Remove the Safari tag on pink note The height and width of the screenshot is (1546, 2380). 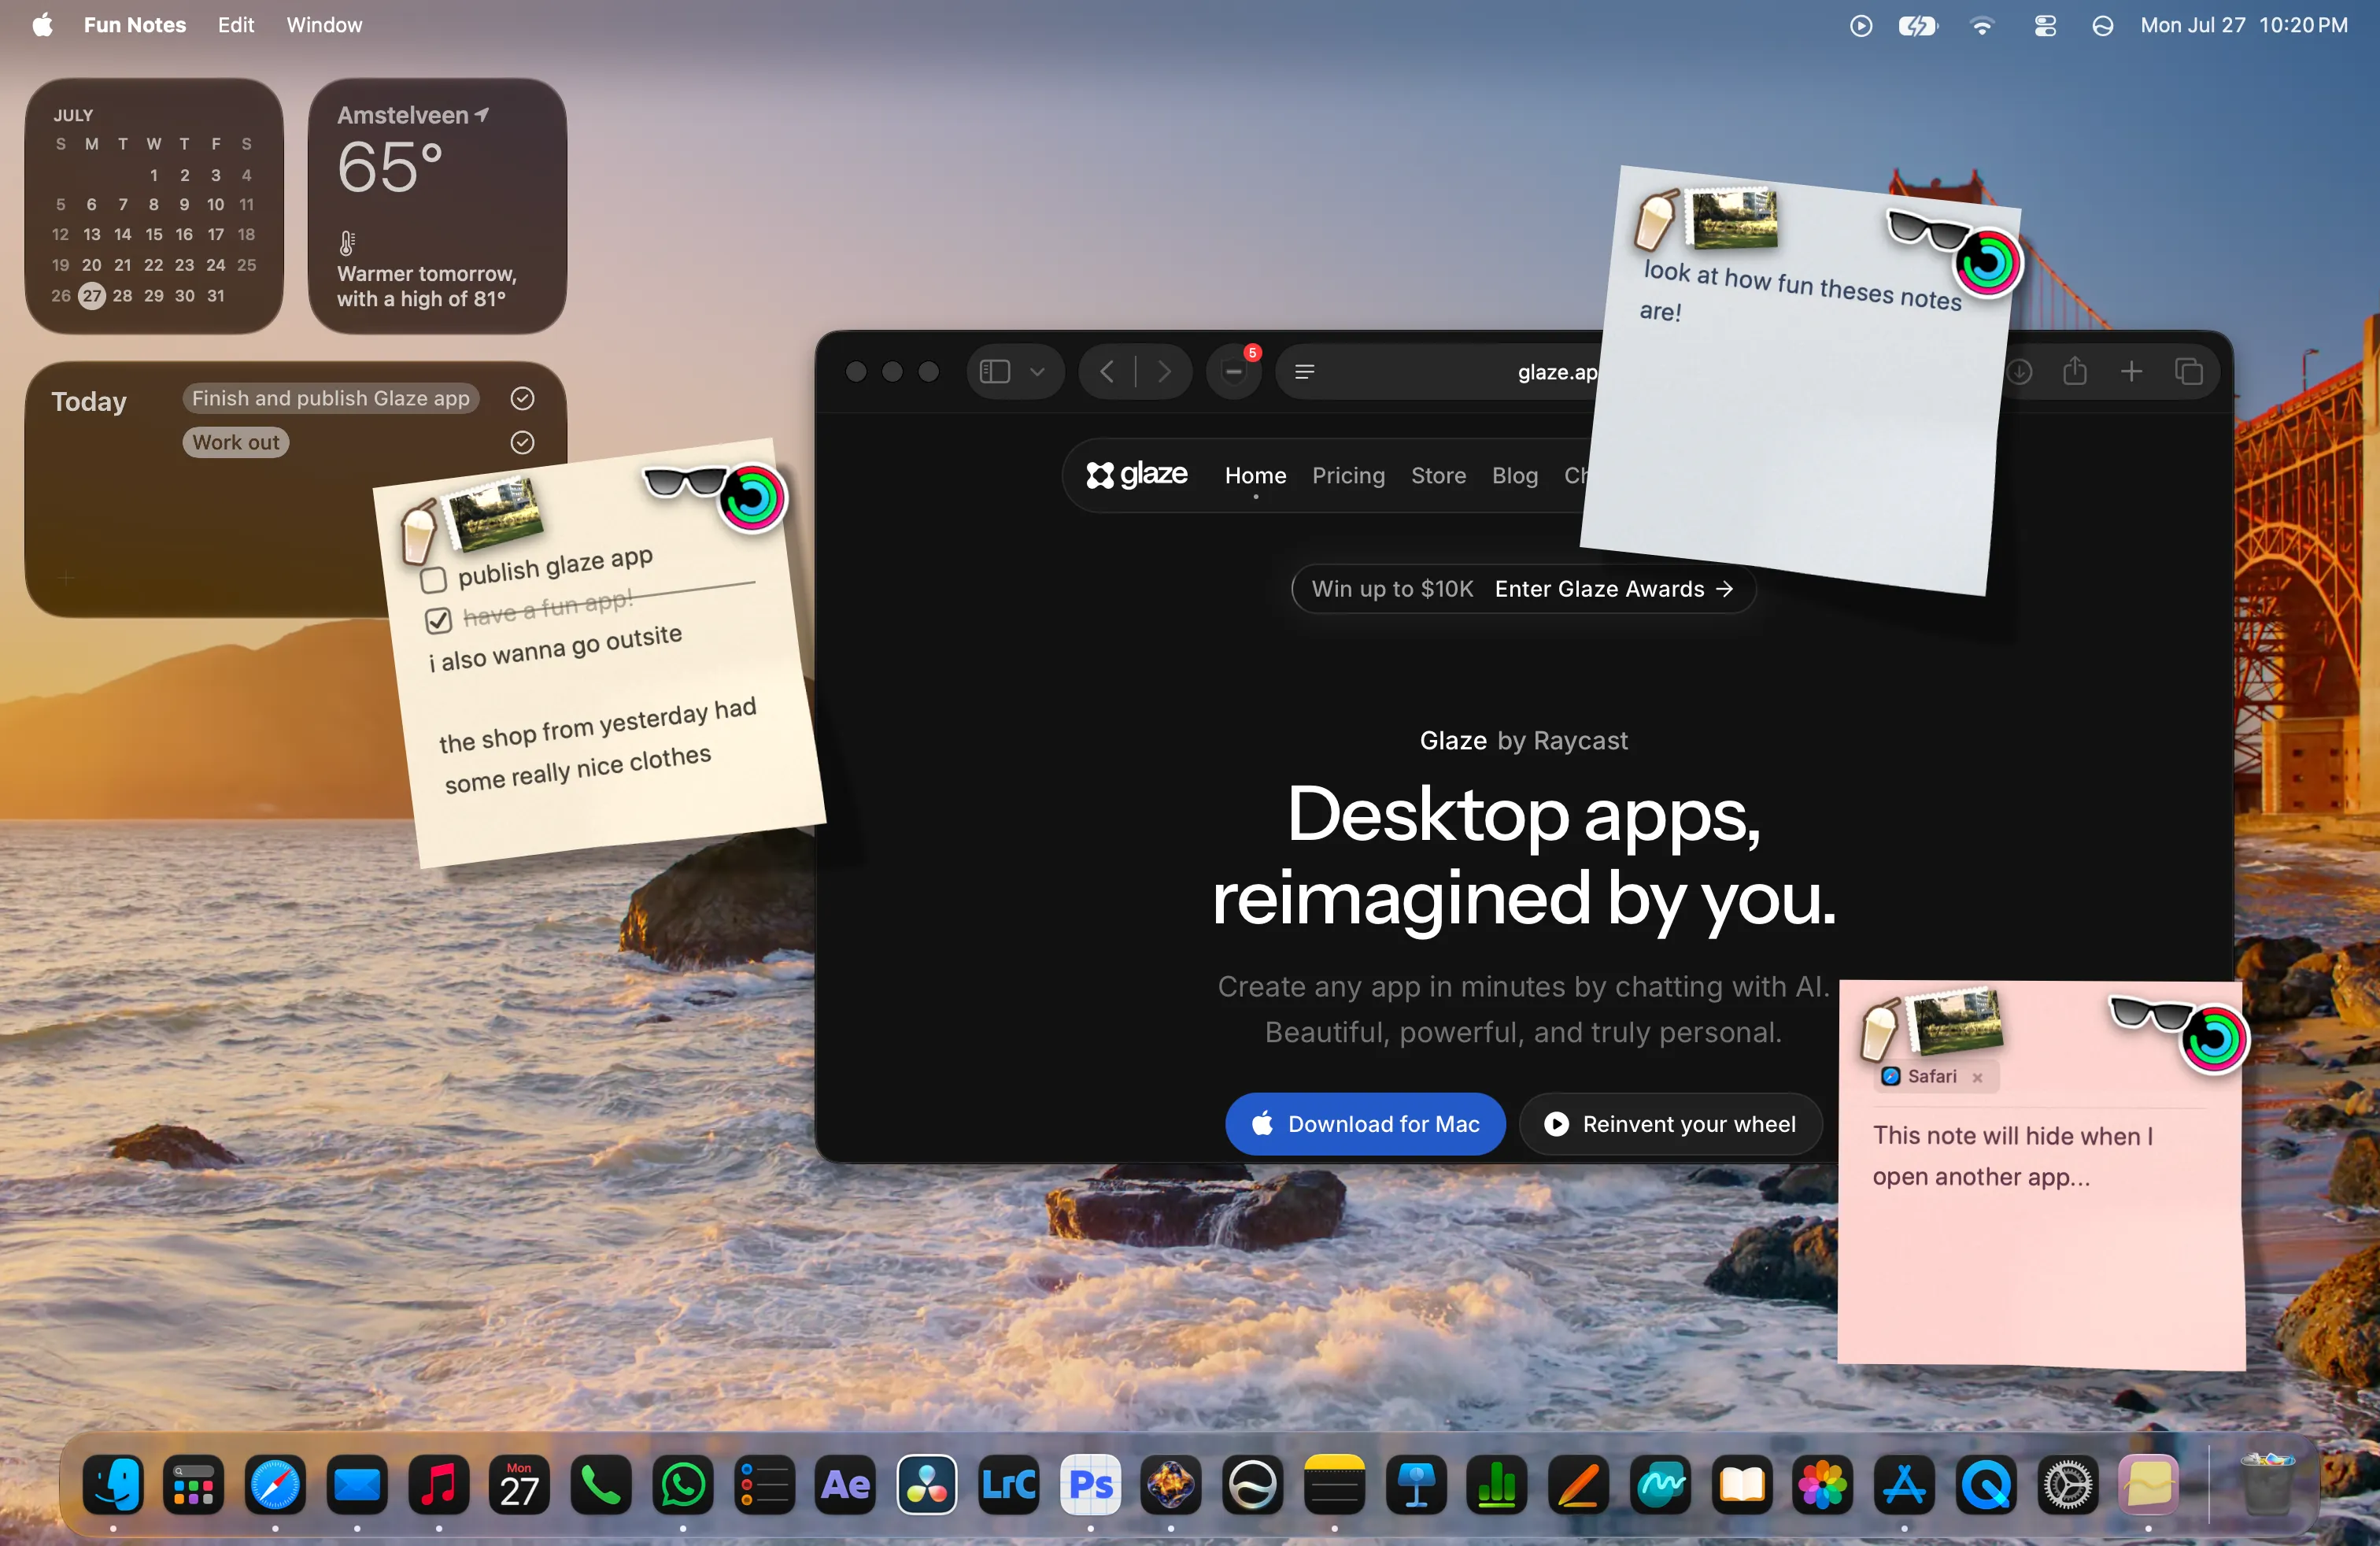point(1977,1077)
